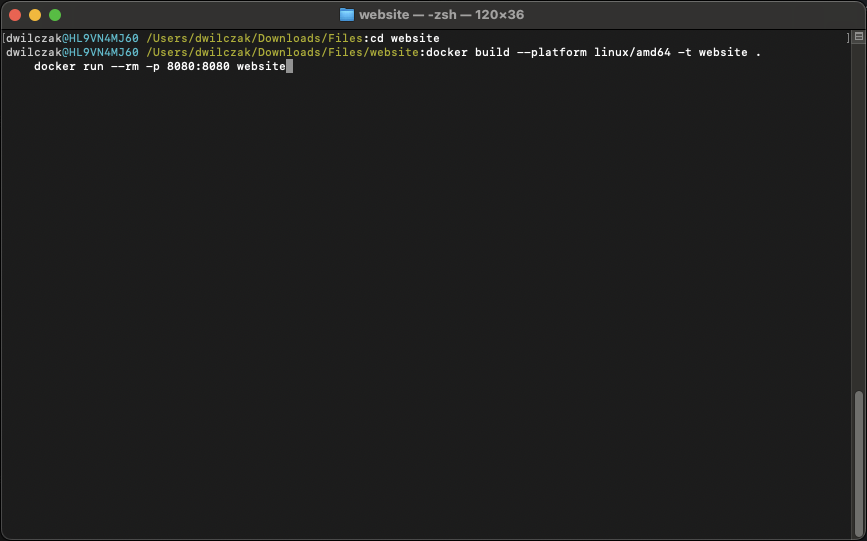This screenshot has height=541, width=867.
Task: Close the terminal window with red button
Action: (x=15, y=15)
